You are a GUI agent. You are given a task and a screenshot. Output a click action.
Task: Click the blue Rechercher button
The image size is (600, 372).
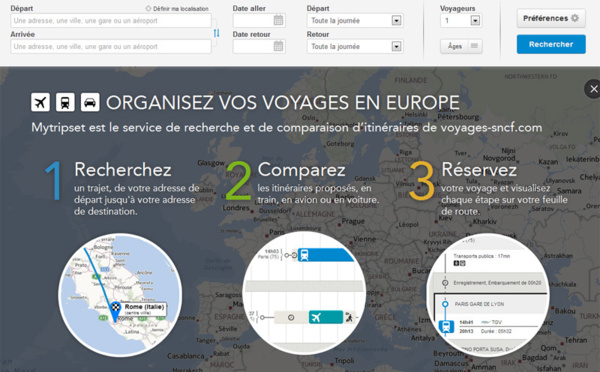(551, 44)
